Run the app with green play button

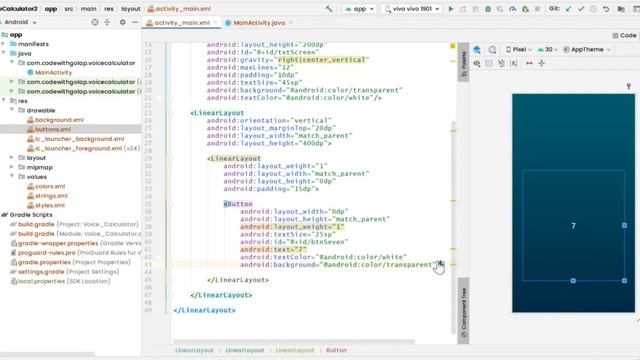[451, 9]
